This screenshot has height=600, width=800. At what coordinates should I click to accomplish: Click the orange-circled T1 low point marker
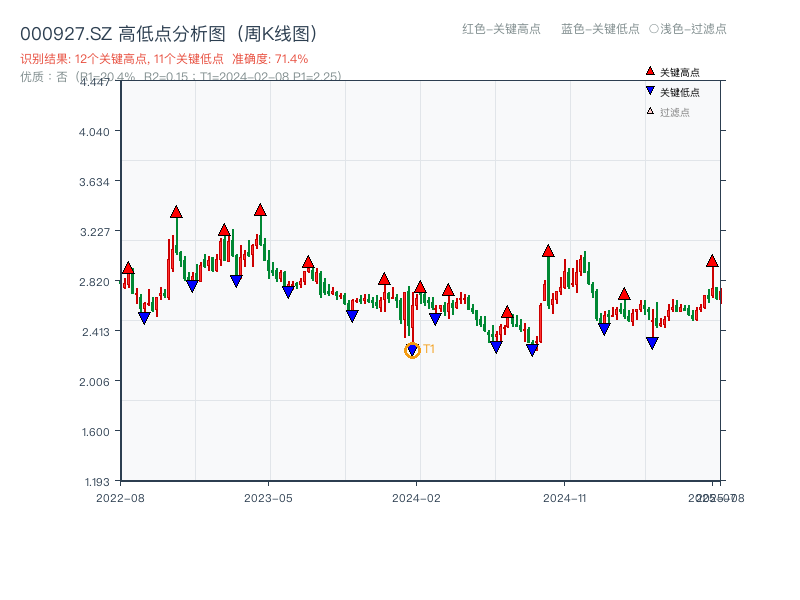[x=412, y=350]
